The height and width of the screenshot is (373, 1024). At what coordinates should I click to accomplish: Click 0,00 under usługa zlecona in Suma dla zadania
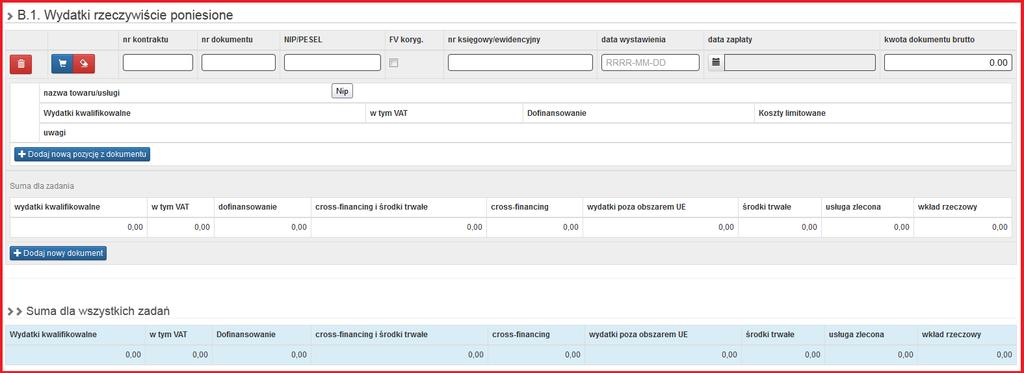[901, 227]
